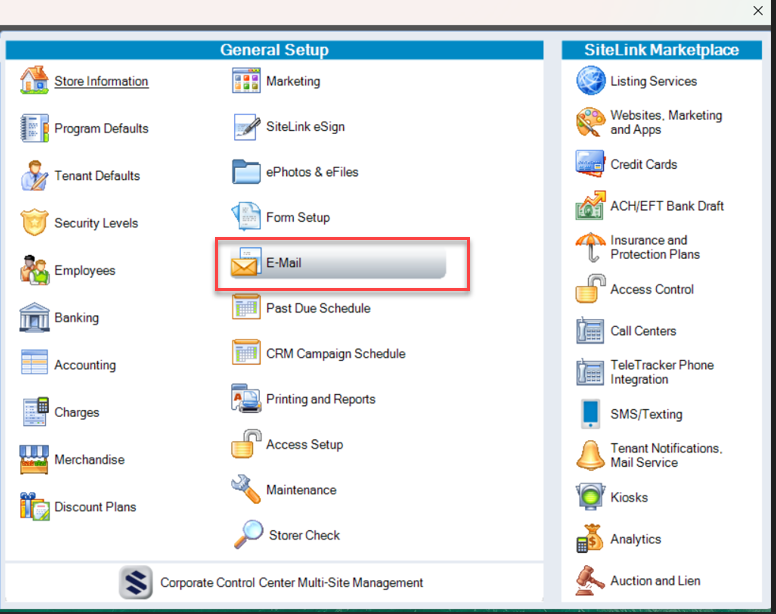Screen dimensions: 776x614
Task: Click the Access Setup padlock icon
Action: pyautogui.click(x=246, y=444)
